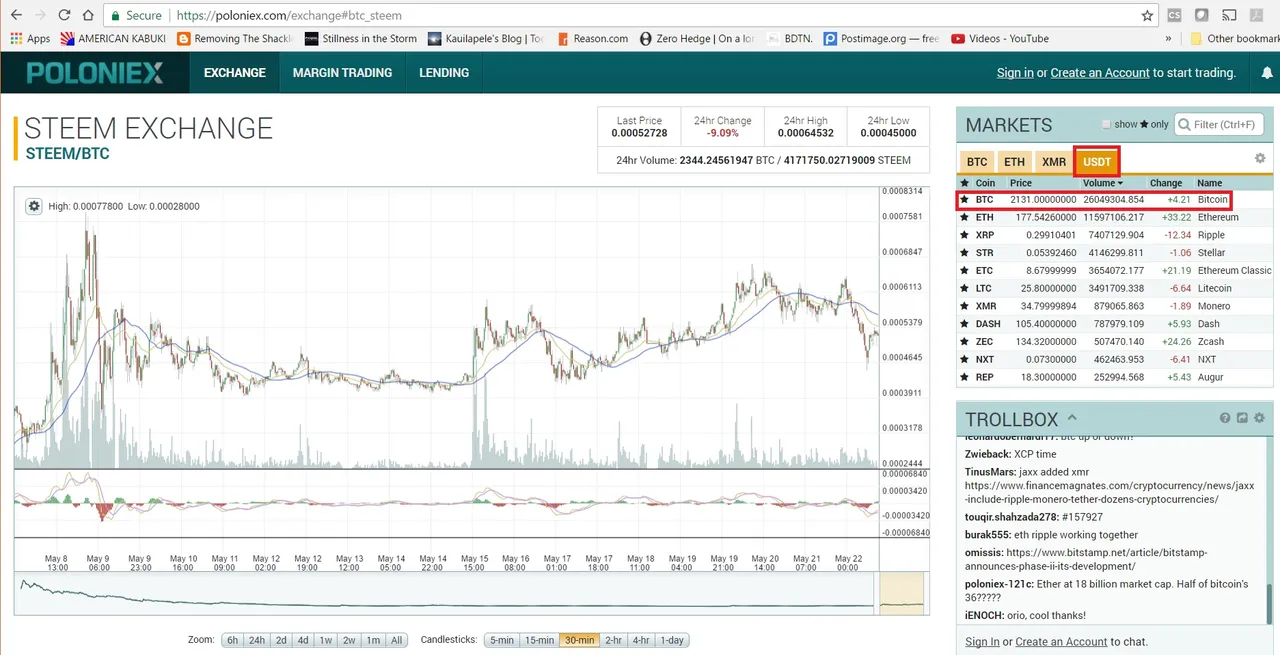The image size is (1280, 655).
Task: Open the chart settings gear icon
Action: click(34, 206)
